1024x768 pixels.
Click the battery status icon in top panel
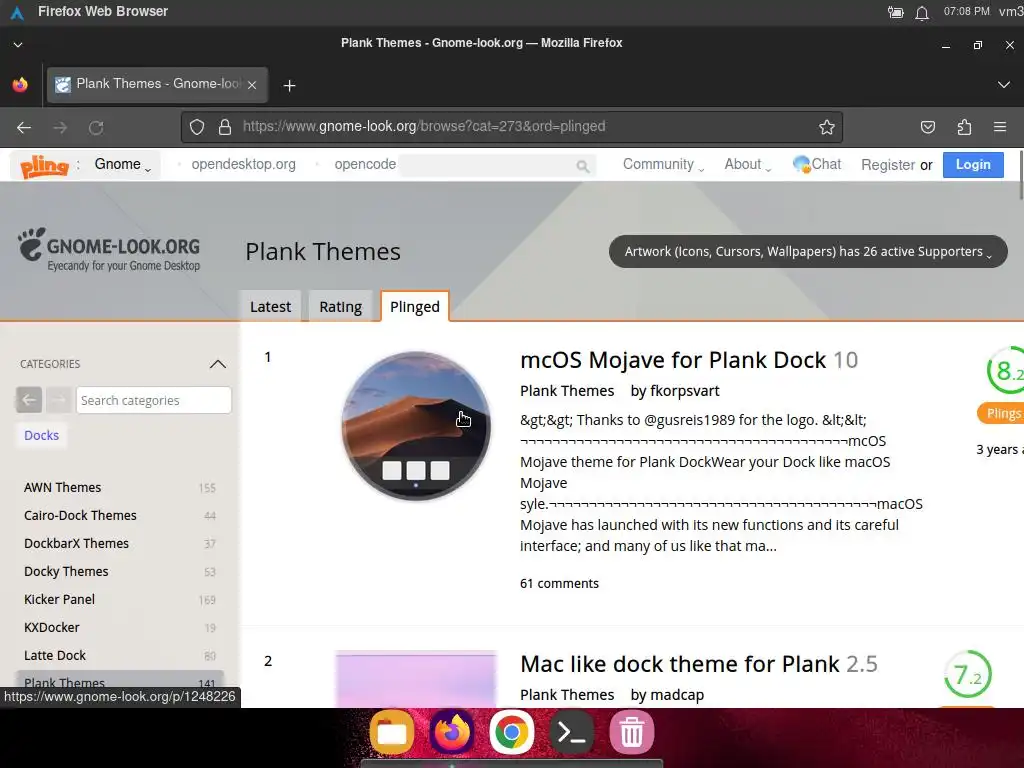pyautogui.click(x=895, y=12)
